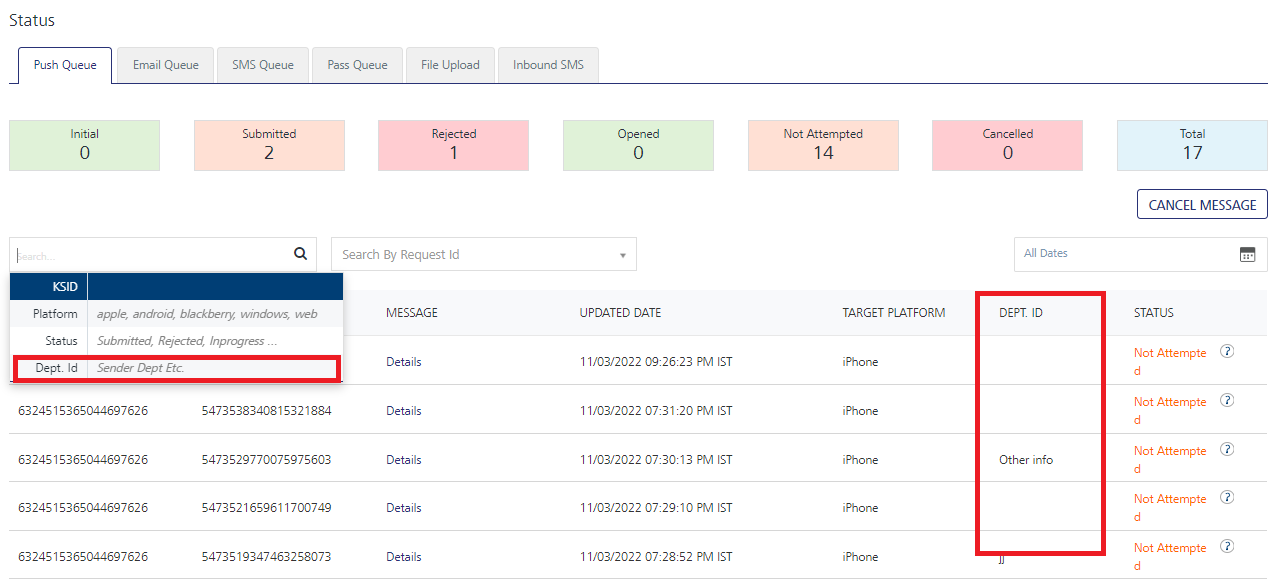Open the SMS Queue tab
Screen dimensions: 1279x583
click(x=263, y=65)
